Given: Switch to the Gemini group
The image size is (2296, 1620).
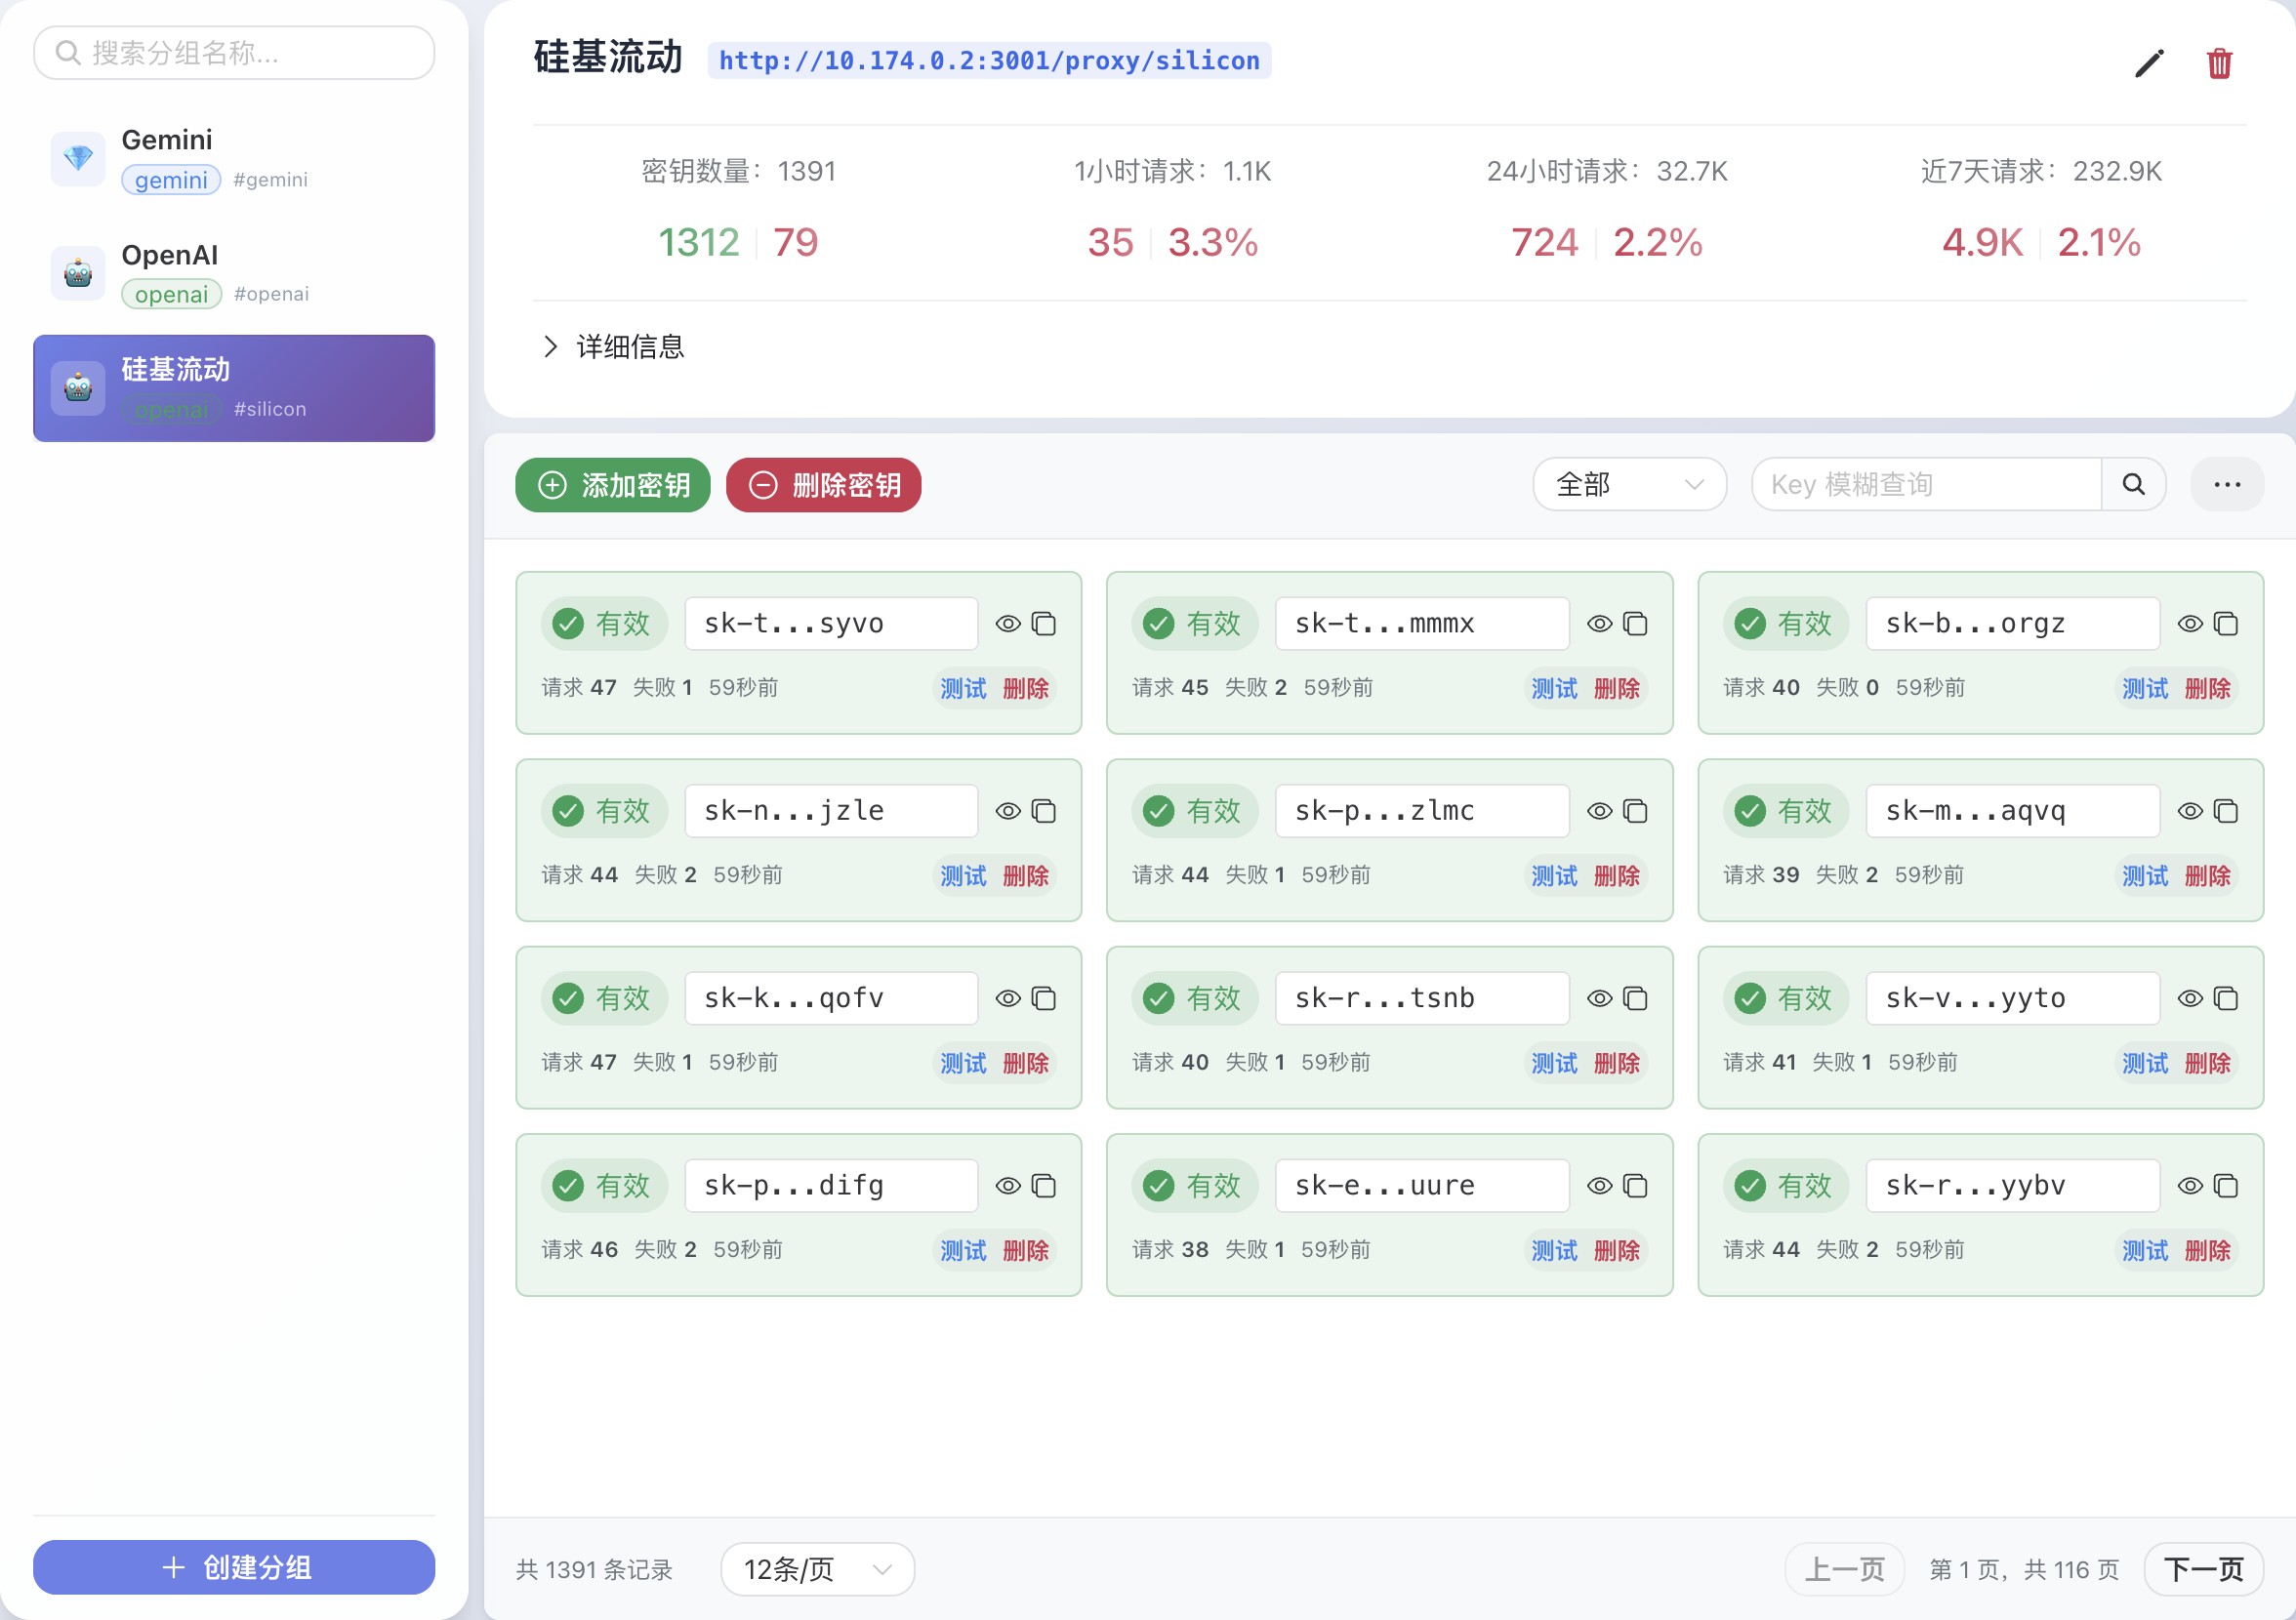Looking at the screenshot, I should pyautogui.click(x=233, y=158).
